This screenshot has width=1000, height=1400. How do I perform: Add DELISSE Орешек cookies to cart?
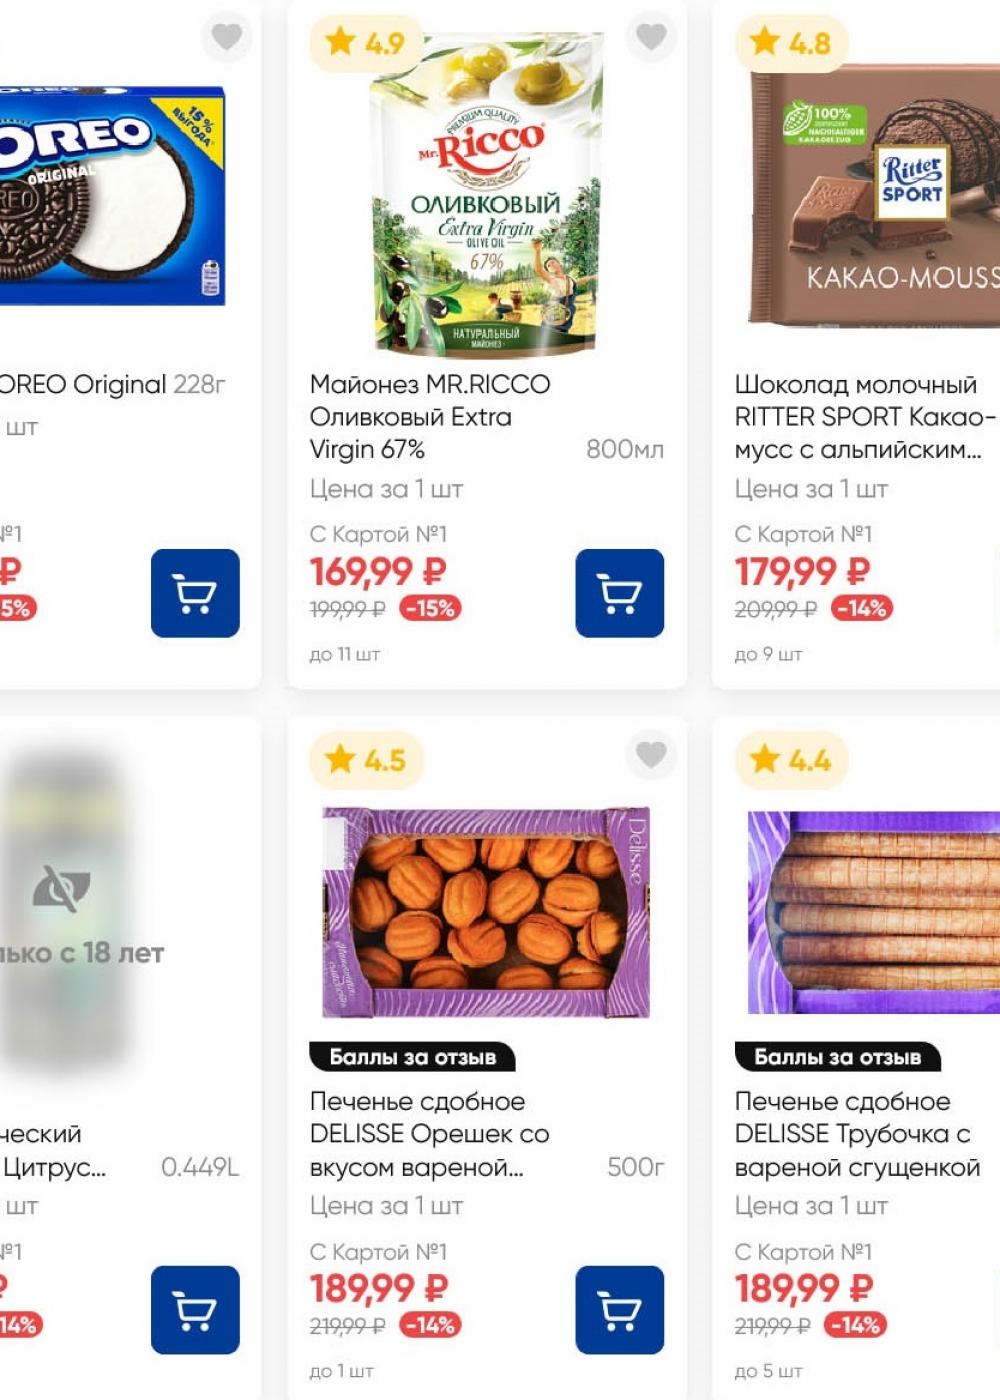click(619, 1310)
